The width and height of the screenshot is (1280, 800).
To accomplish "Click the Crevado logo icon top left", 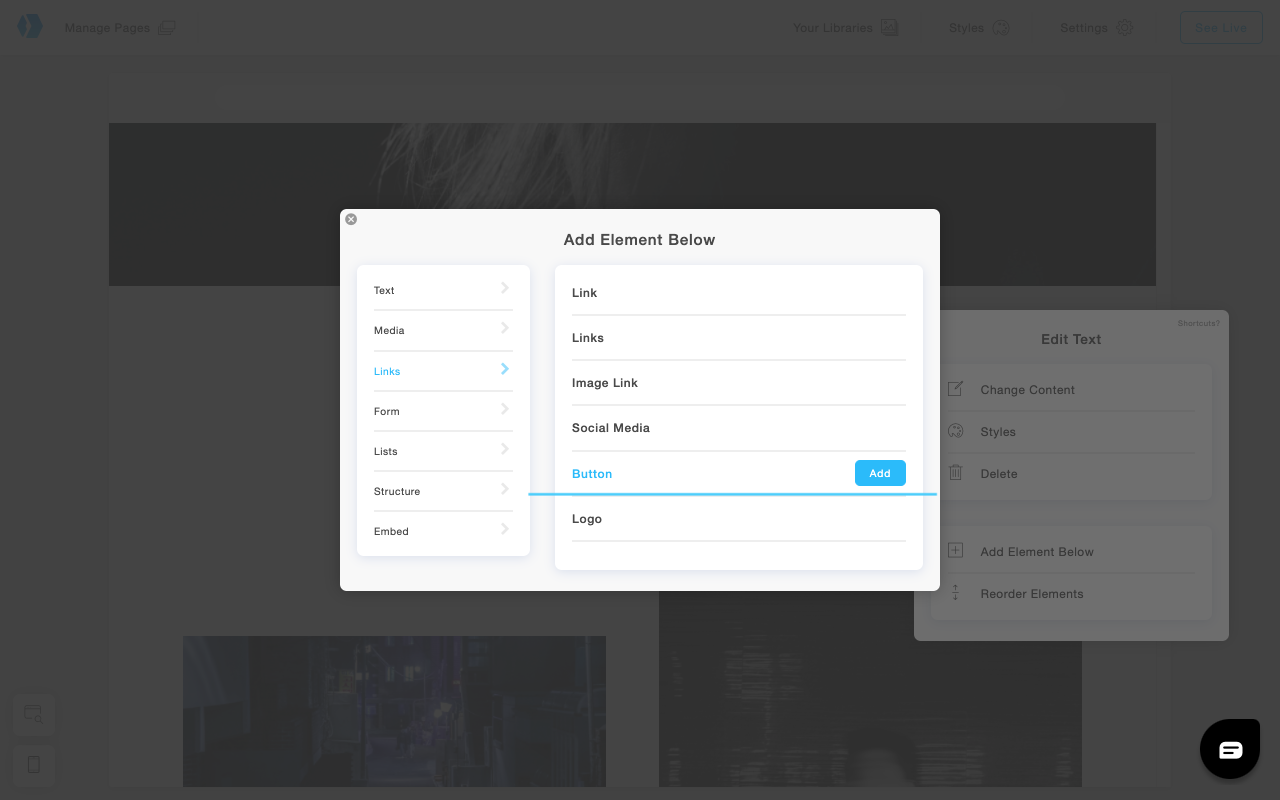I will [29, 25].
